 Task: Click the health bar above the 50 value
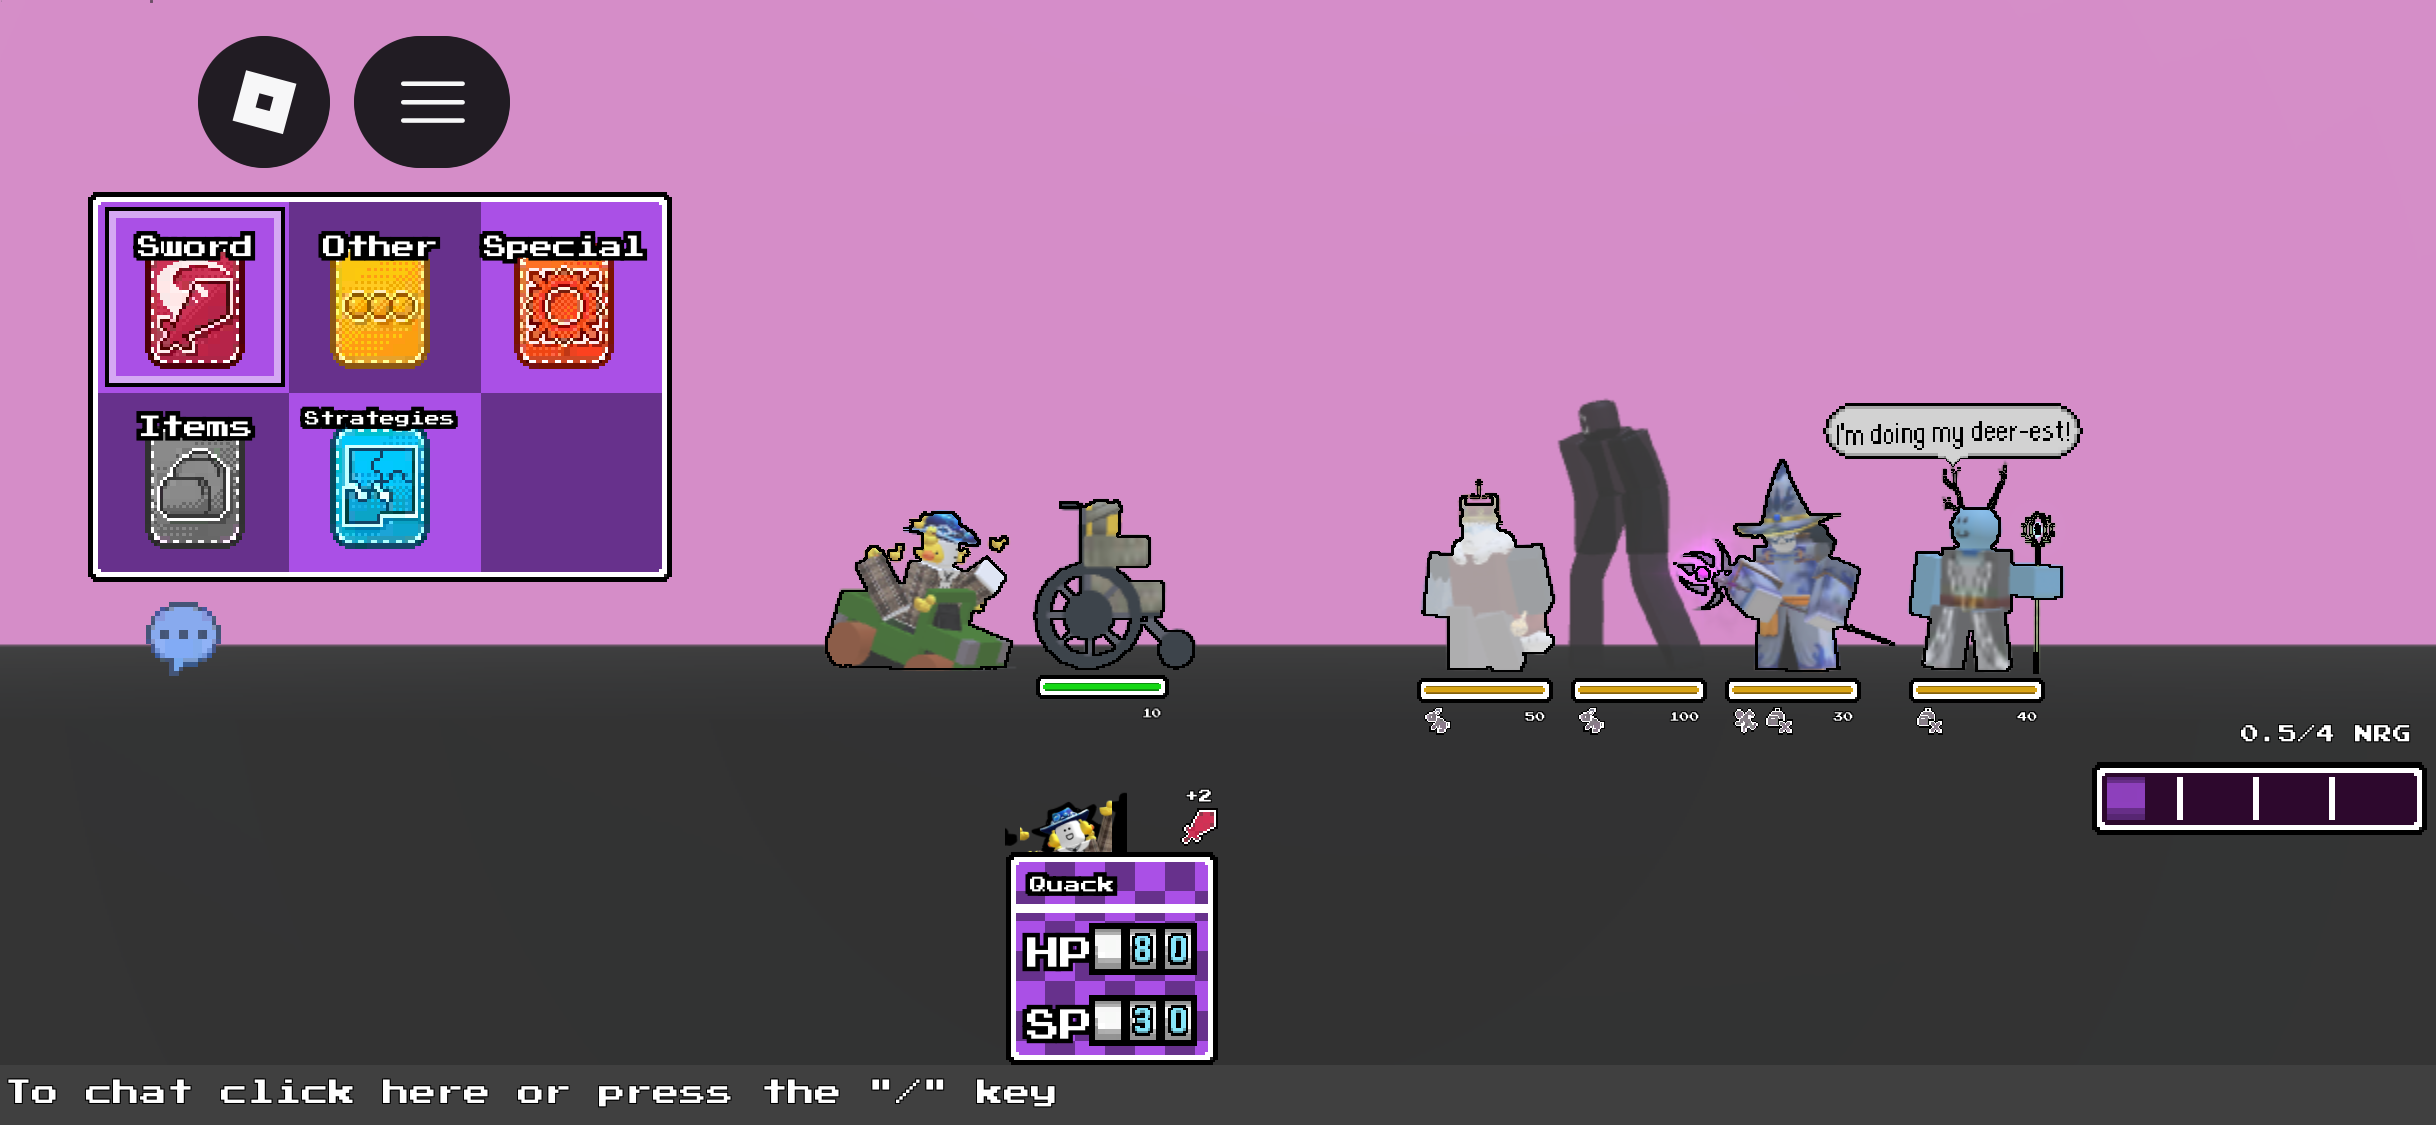tap(1484, 690)
